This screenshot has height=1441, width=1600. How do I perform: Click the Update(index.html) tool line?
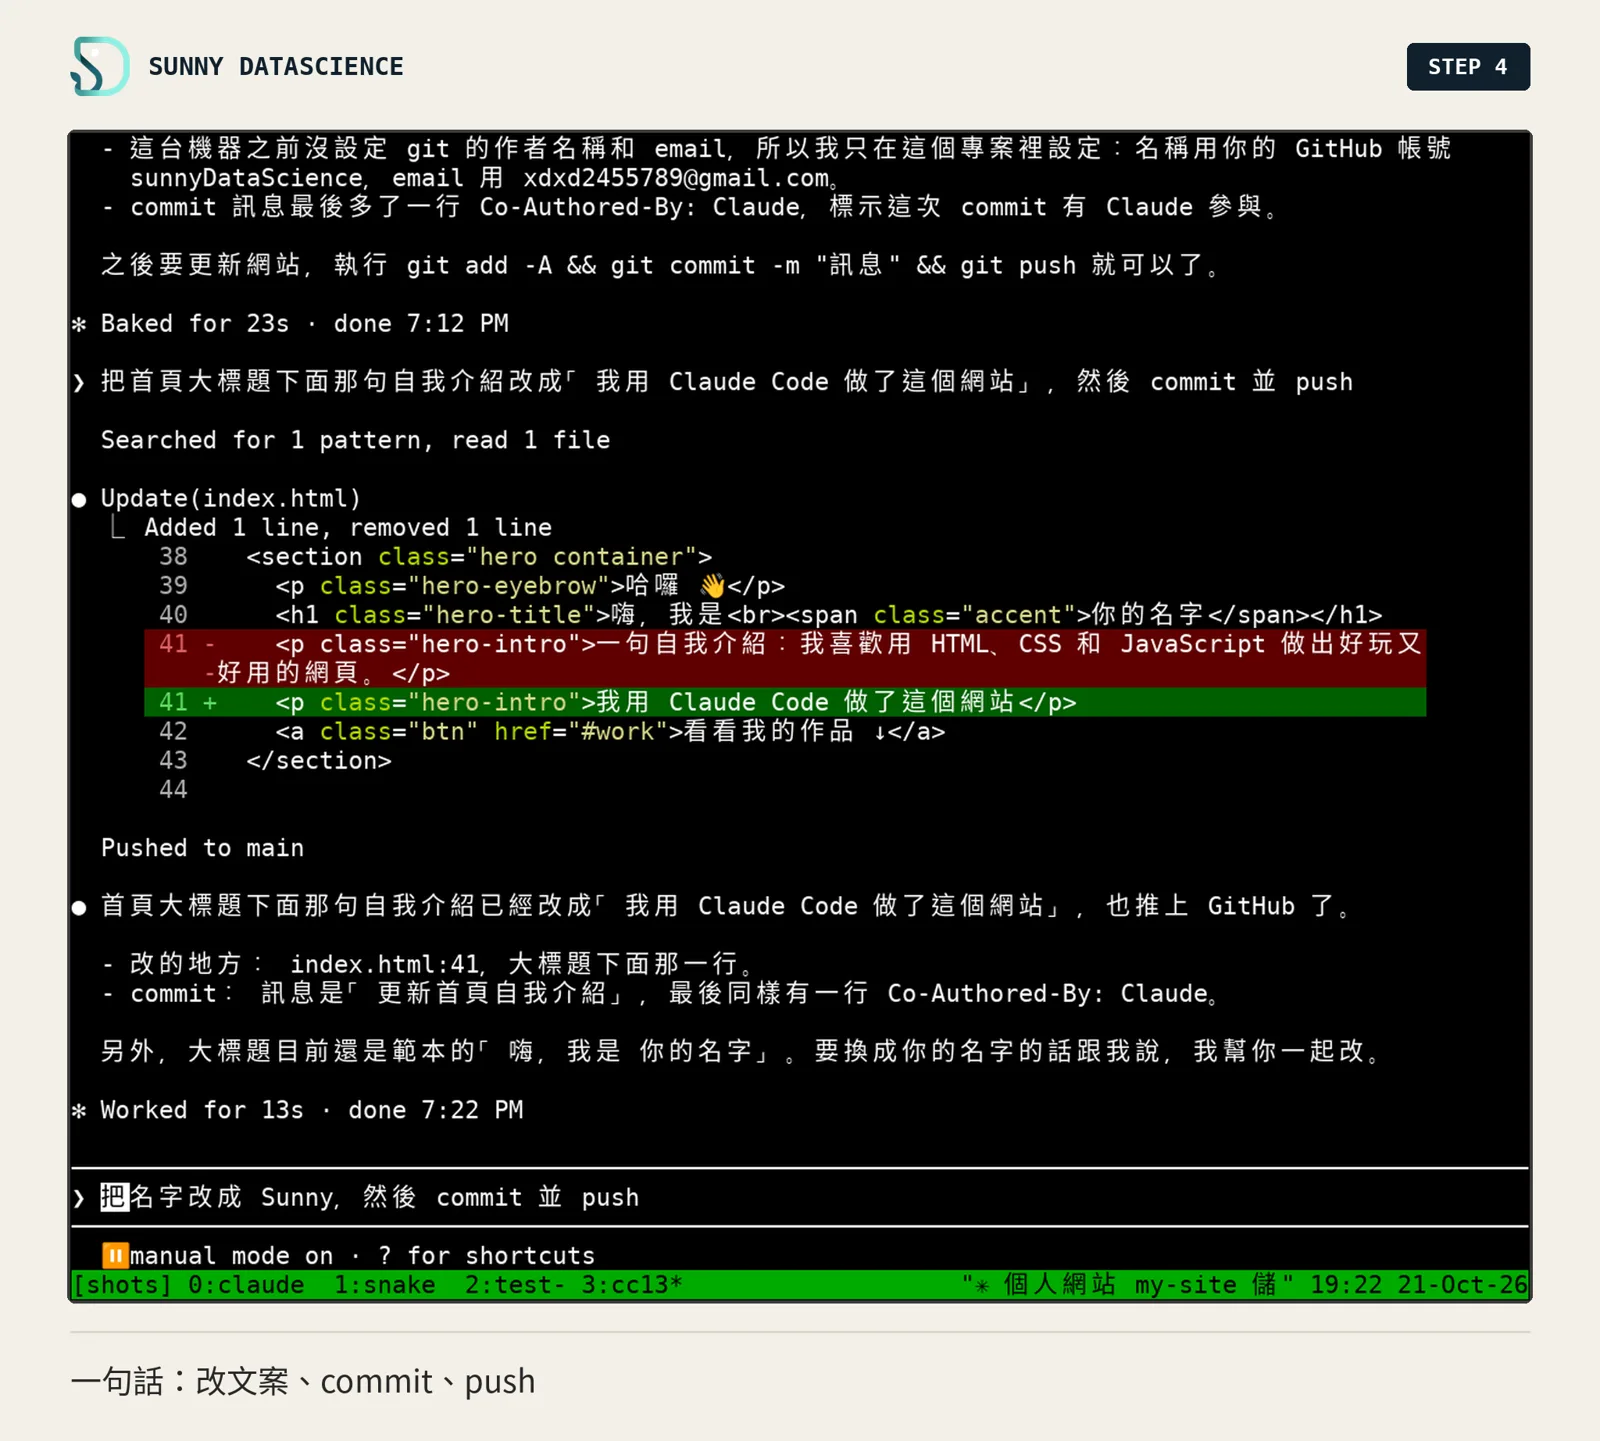click(231, 498)
